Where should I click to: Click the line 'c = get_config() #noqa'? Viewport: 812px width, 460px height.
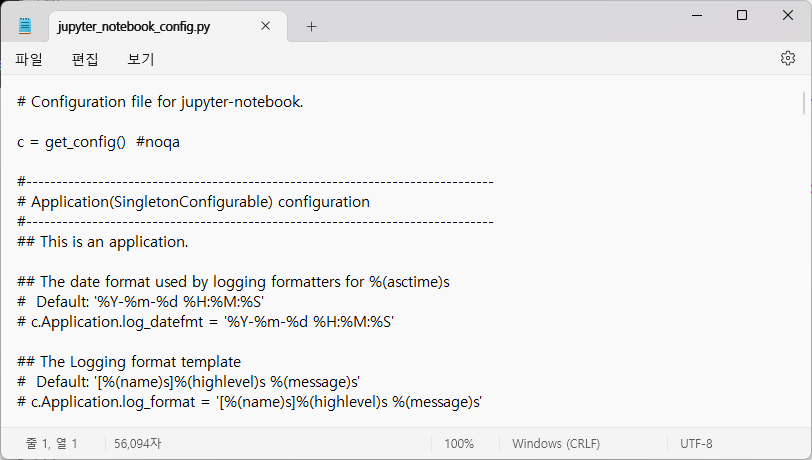98,142
